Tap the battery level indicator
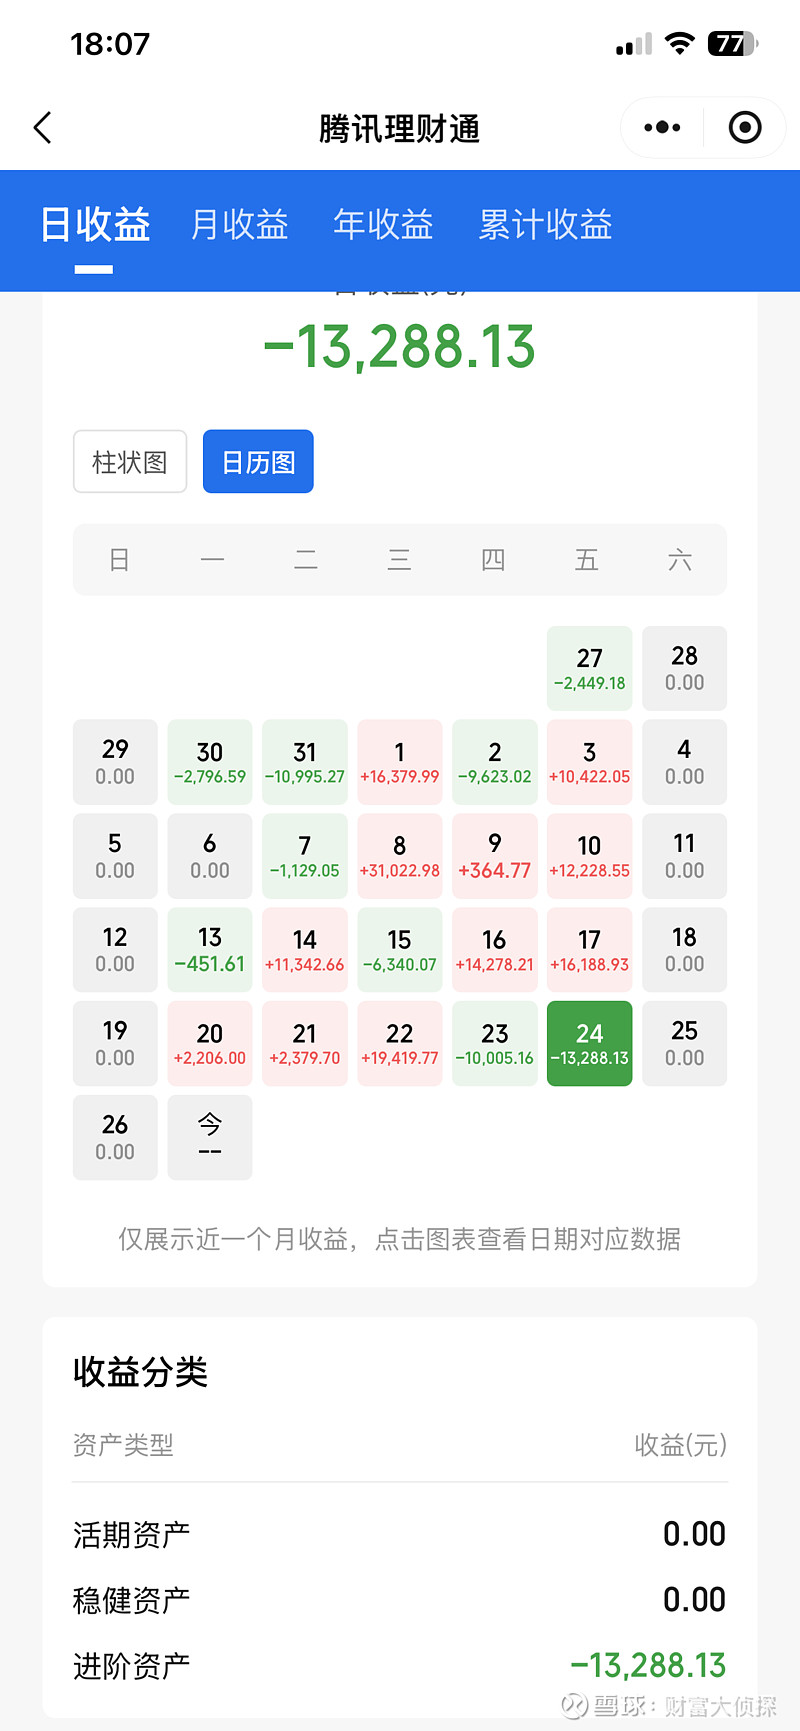 pyautogui.click(x=733, y=44)
